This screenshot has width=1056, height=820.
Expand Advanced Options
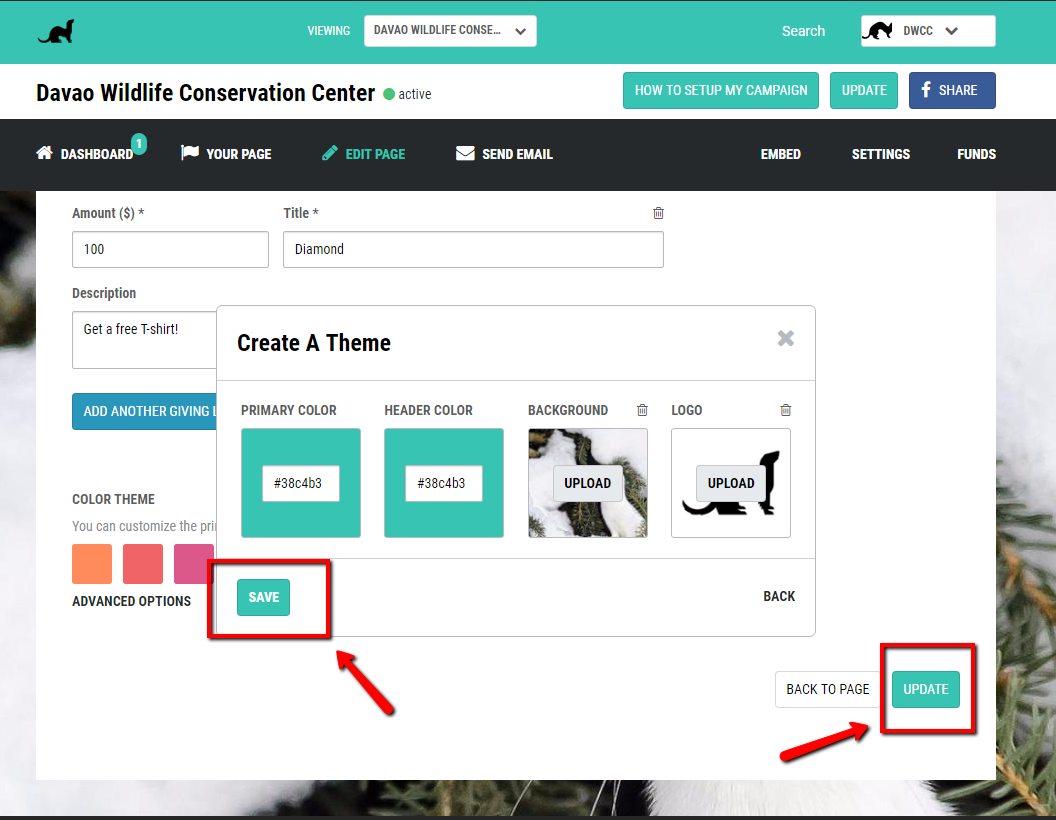(x=131, y=601)
